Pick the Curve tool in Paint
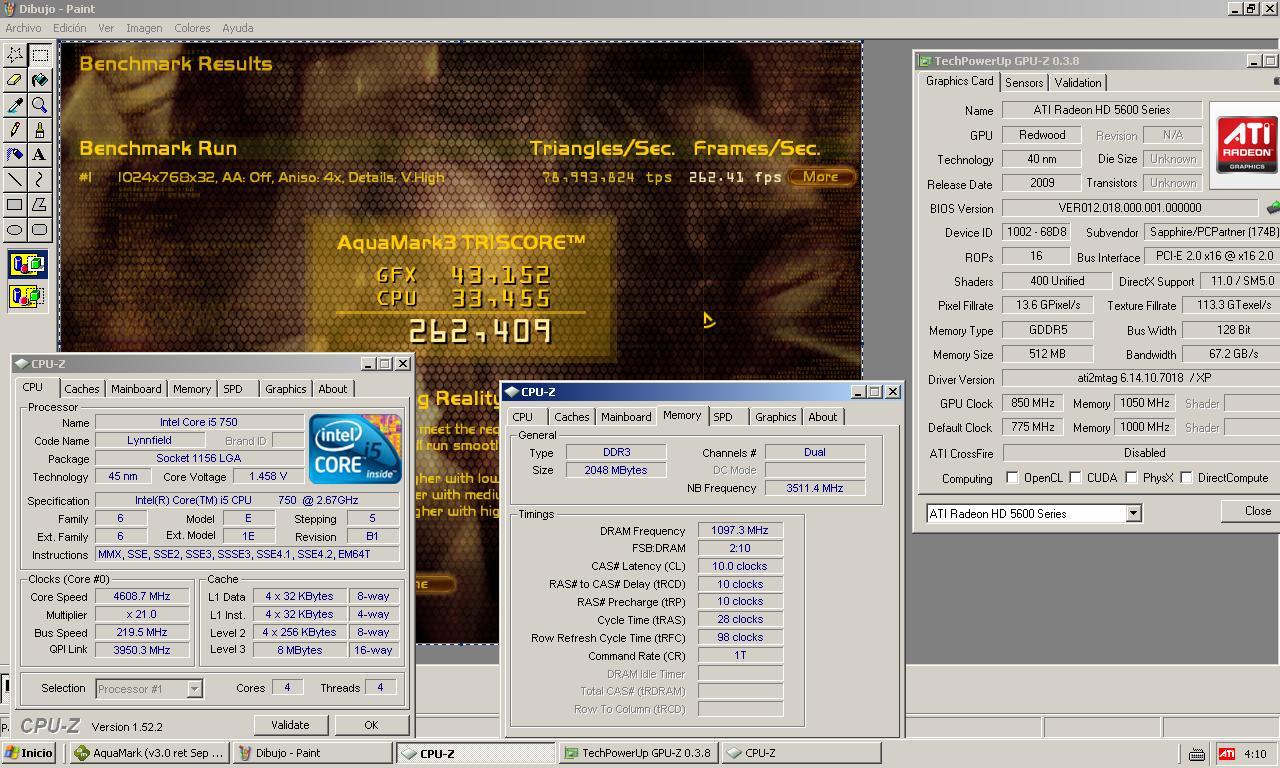 coord(40,180)
